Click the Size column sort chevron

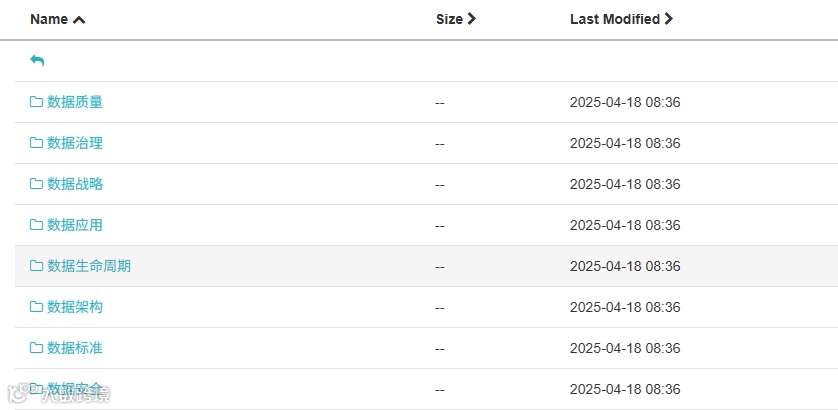point(472,19)
